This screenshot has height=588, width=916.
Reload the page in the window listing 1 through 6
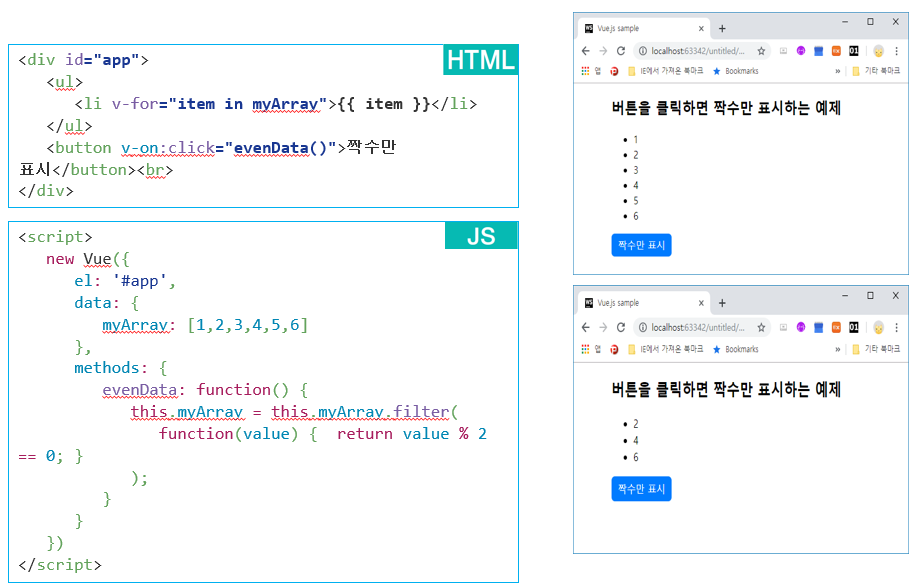click(x=620, y=51)
